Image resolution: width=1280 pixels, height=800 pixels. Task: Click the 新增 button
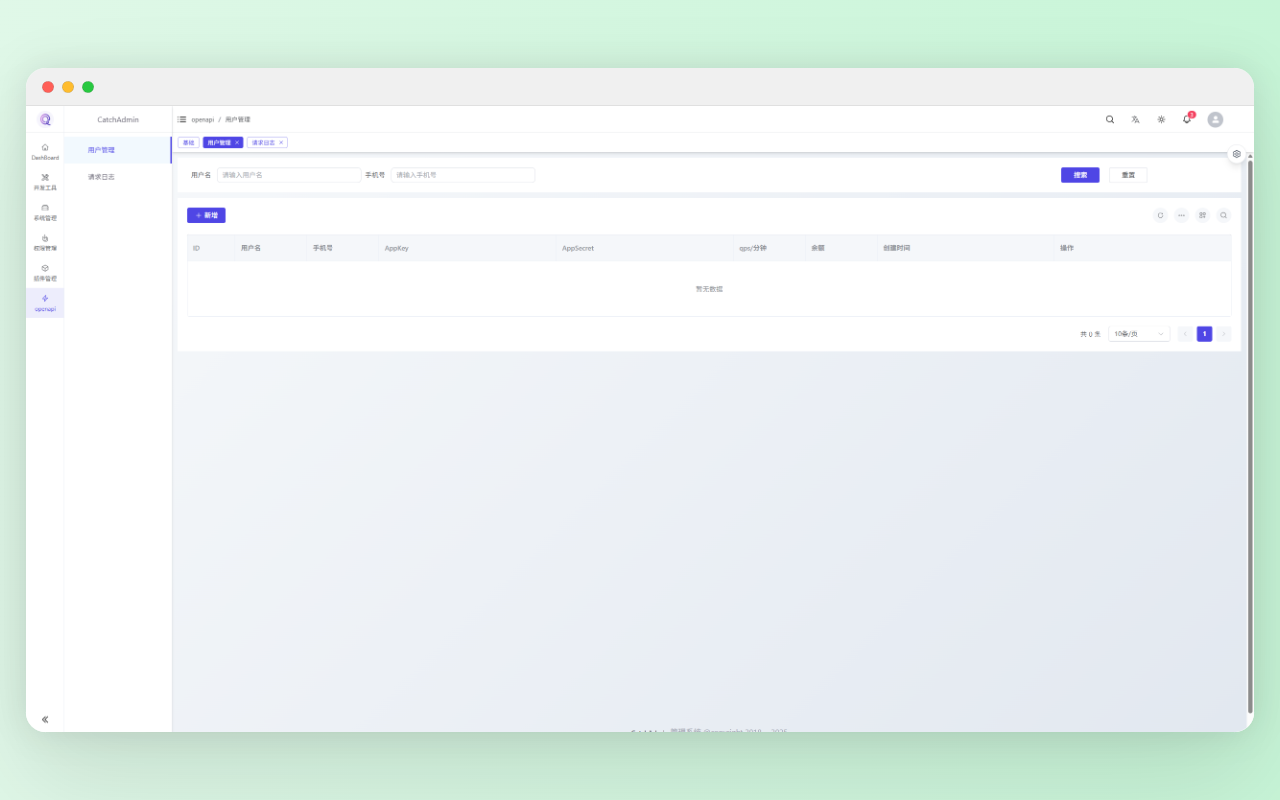point(206,215)
